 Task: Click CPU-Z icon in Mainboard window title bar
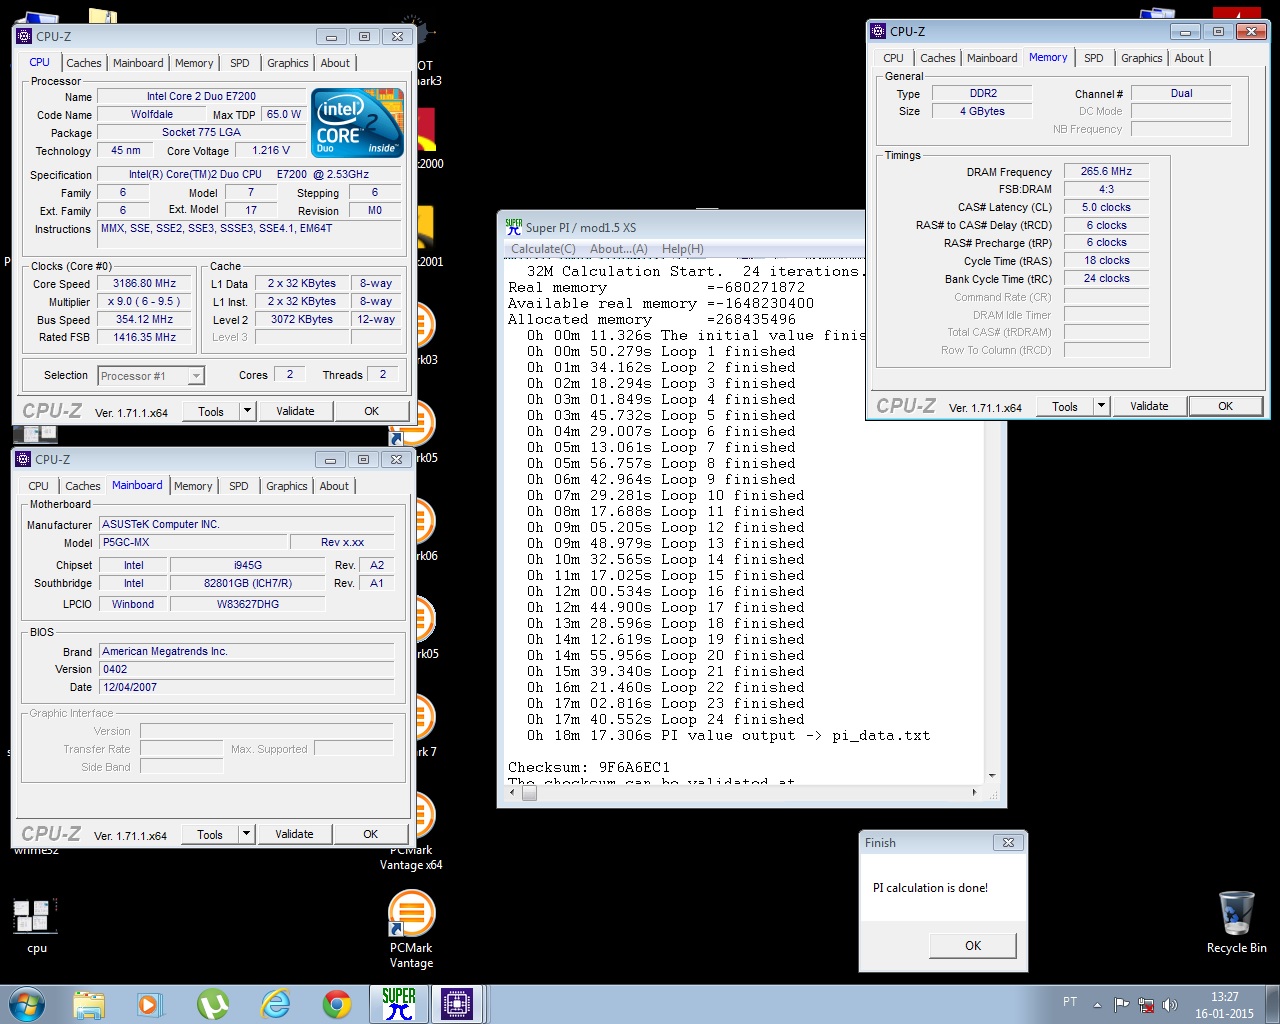(23, 459)
